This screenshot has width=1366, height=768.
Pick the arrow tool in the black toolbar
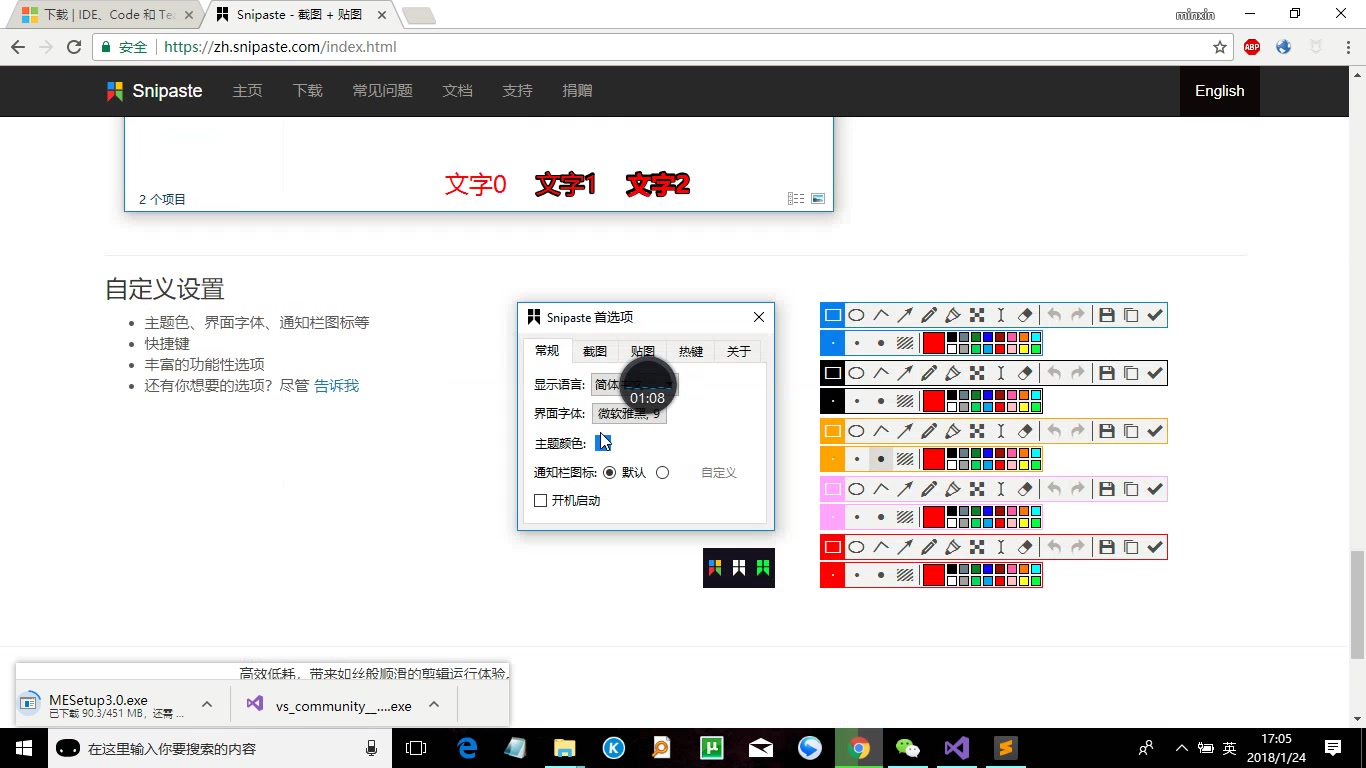coord(905,373)
